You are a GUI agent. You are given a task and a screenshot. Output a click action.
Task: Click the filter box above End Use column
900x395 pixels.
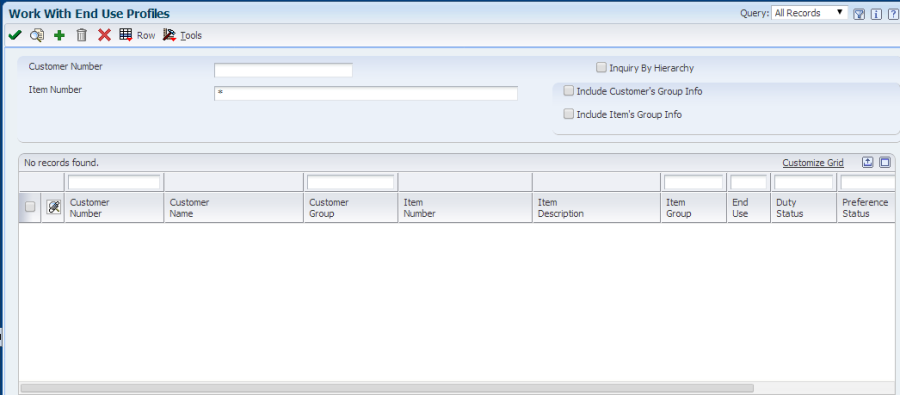point(748,183)
